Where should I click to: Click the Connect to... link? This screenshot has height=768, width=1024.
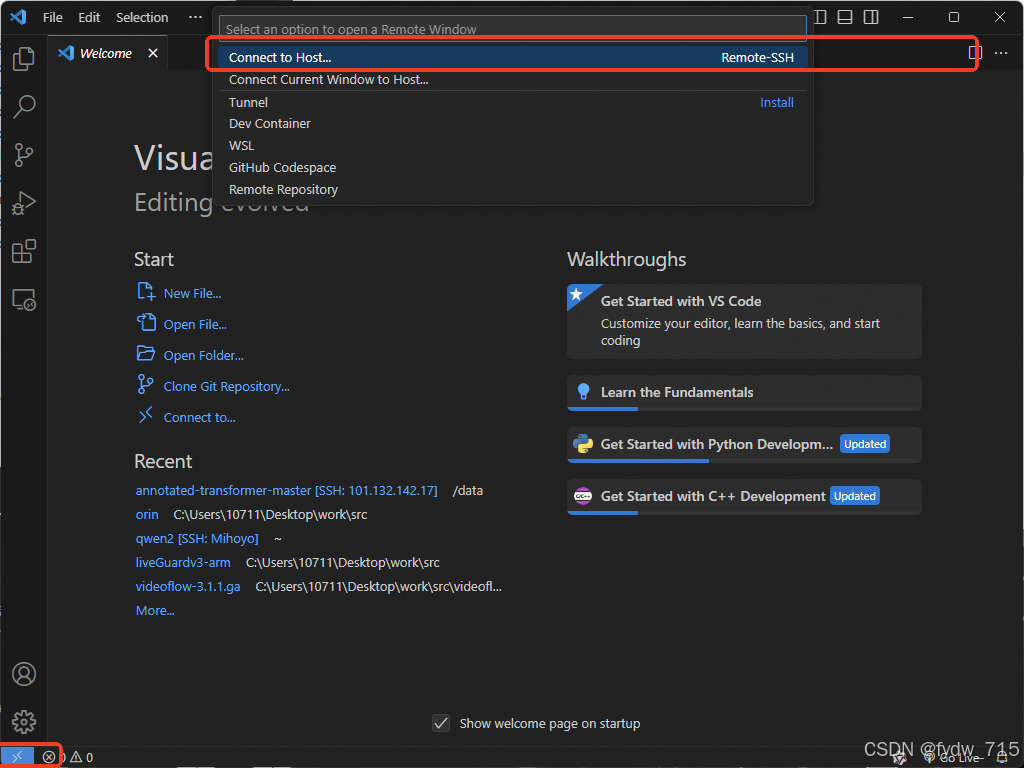[199, 418]
